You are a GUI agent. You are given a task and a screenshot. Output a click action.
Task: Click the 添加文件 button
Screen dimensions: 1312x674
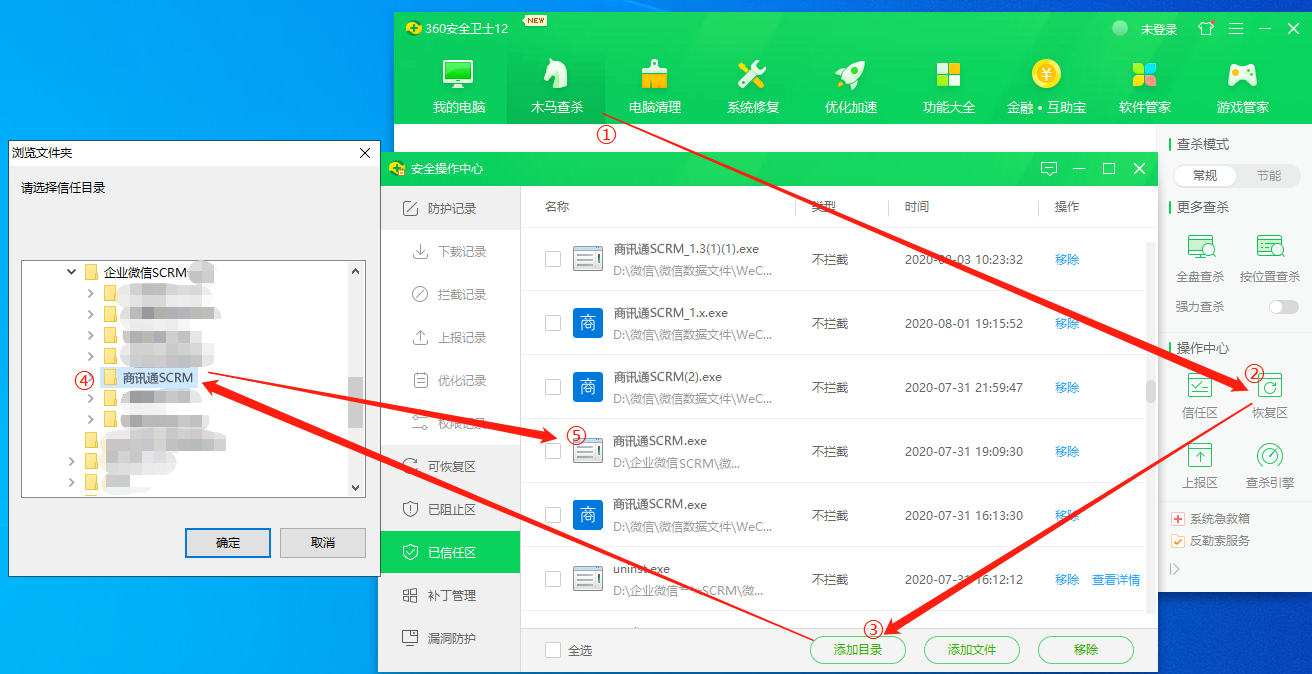point(972,650)
